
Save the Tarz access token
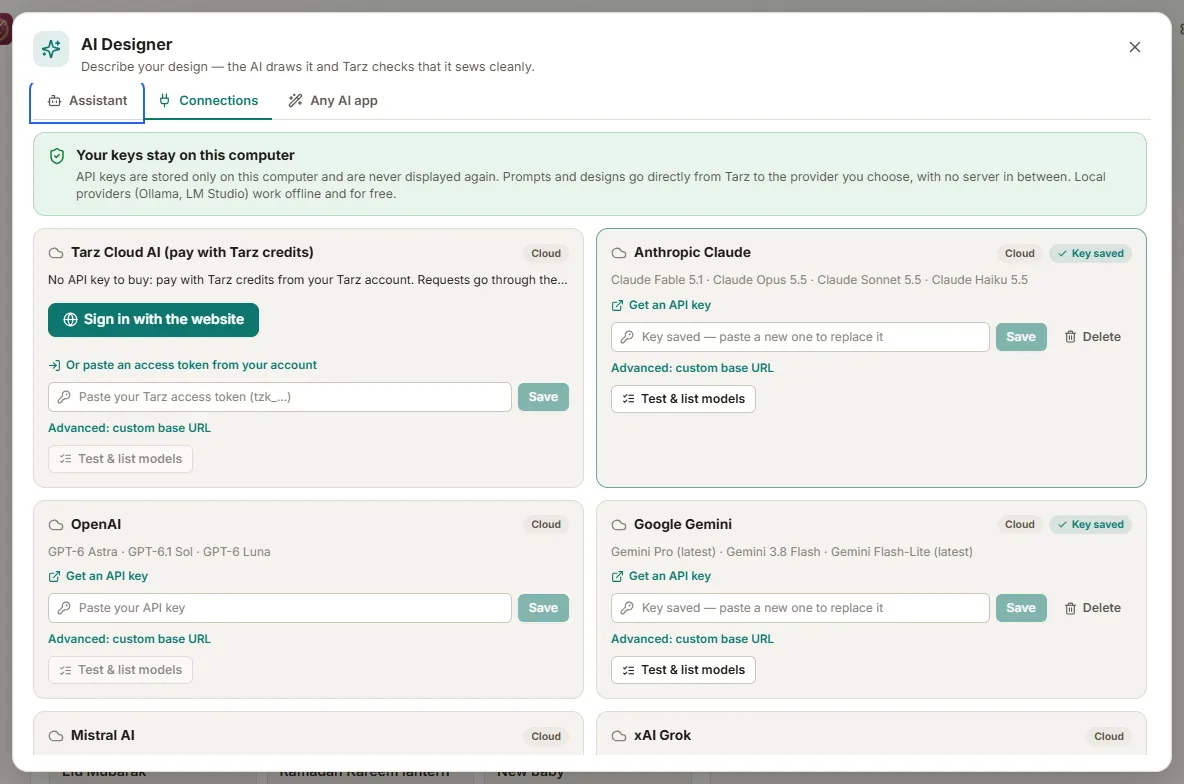point(544,397)
